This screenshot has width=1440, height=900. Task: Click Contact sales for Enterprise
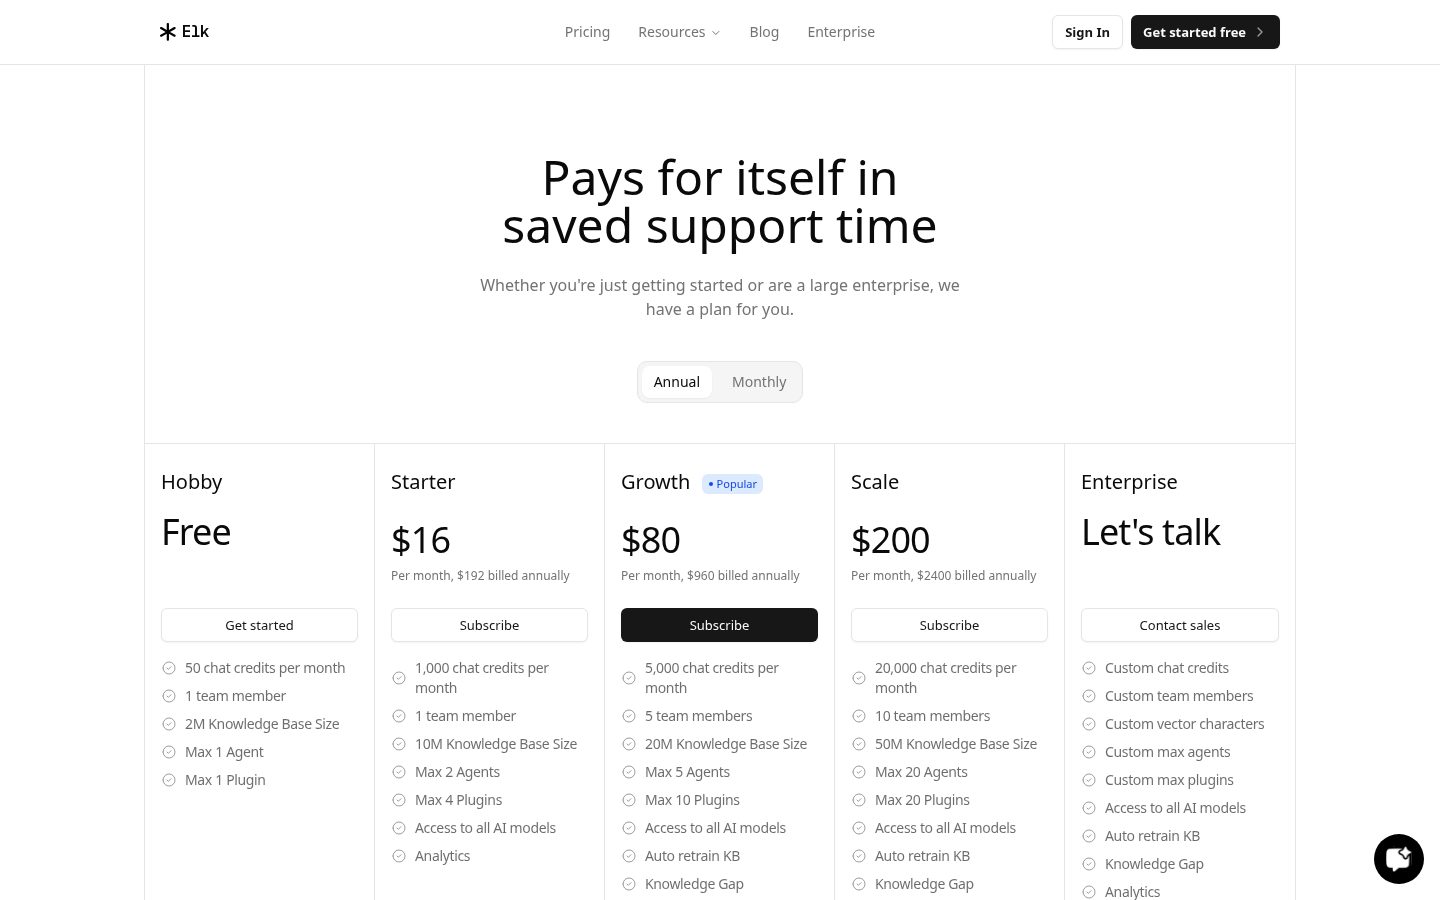tap(1180, 625)
